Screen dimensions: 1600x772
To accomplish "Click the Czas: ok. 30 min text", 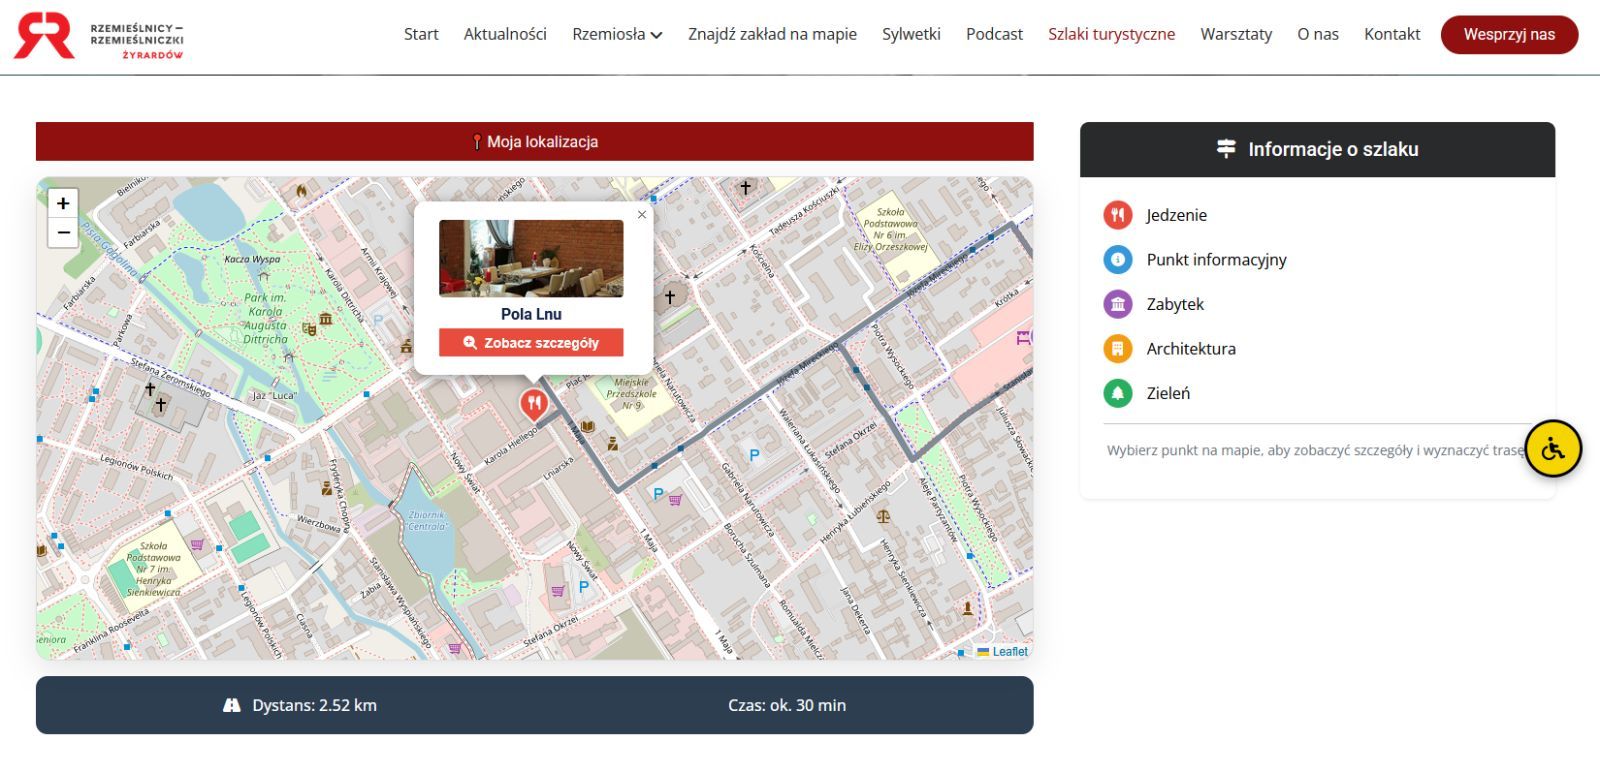I will (787, 705).
